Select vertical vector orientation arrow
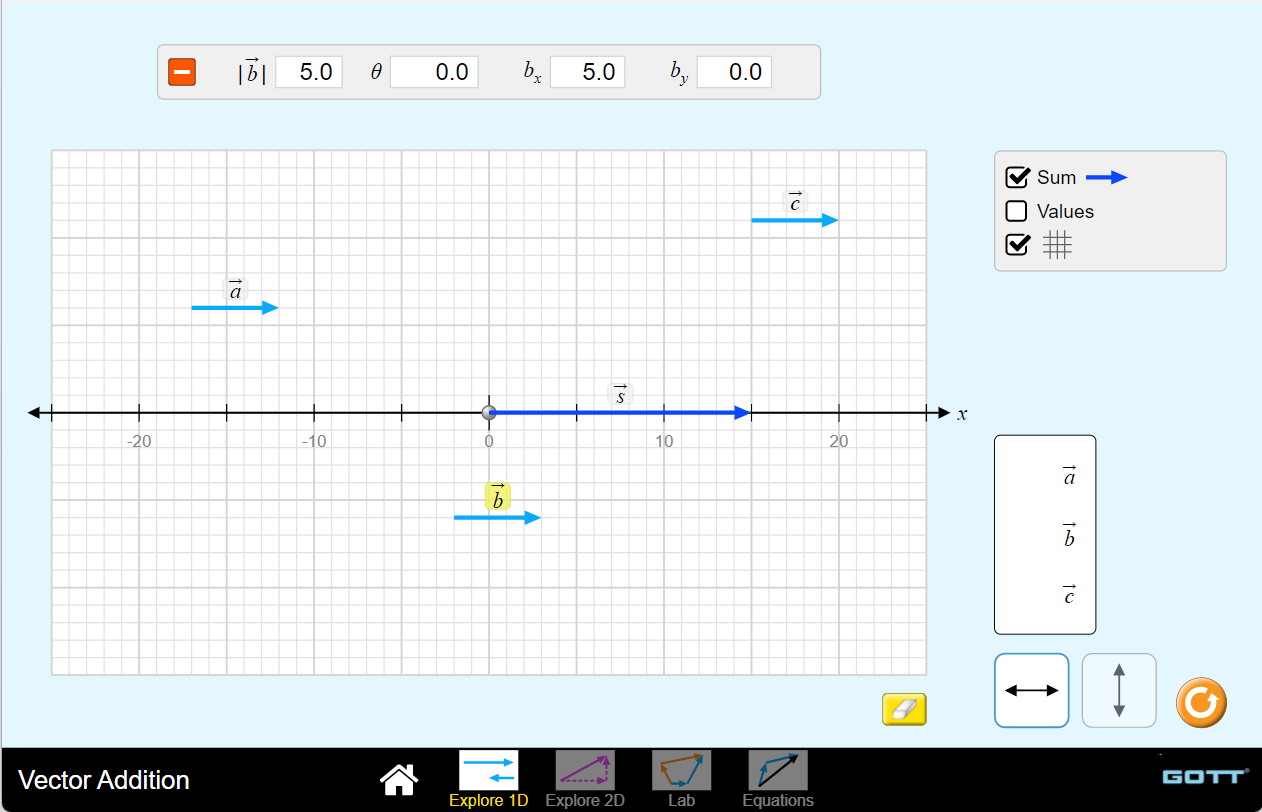This screenshot has width=1262, height=812. click(1119, 690)
